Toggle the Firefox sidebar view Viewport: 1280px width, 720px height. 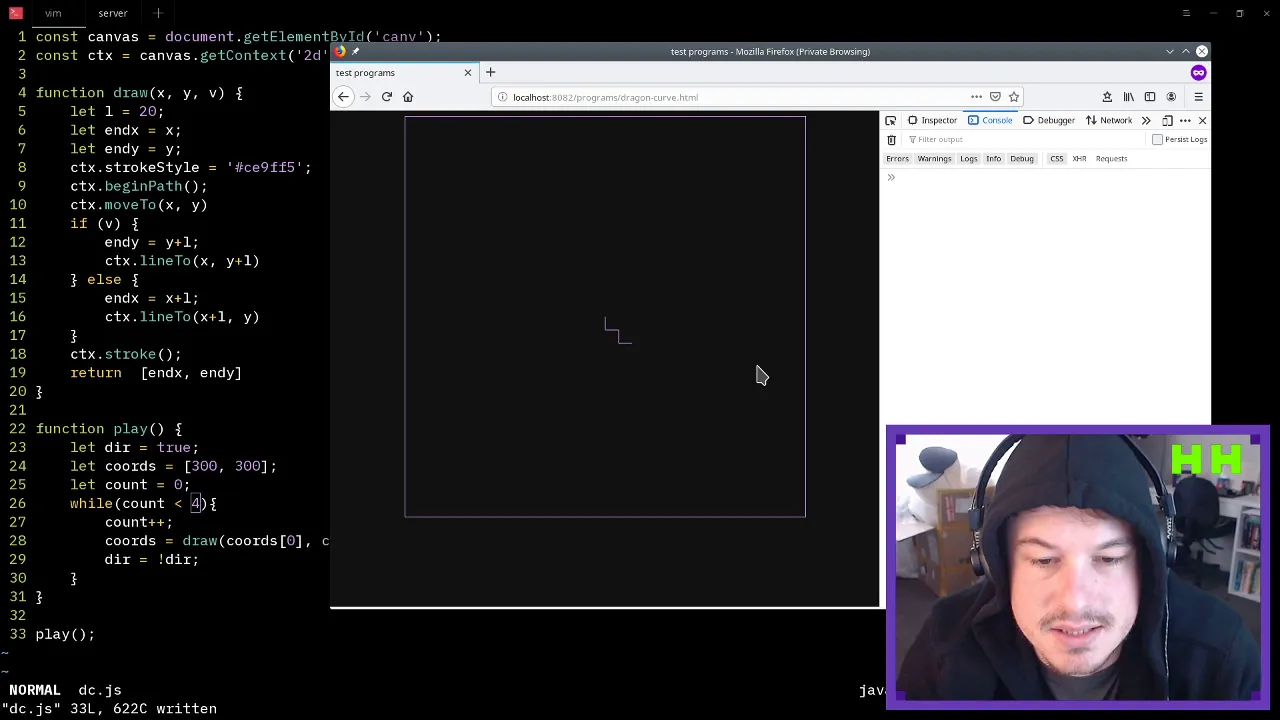[1150, 97]
